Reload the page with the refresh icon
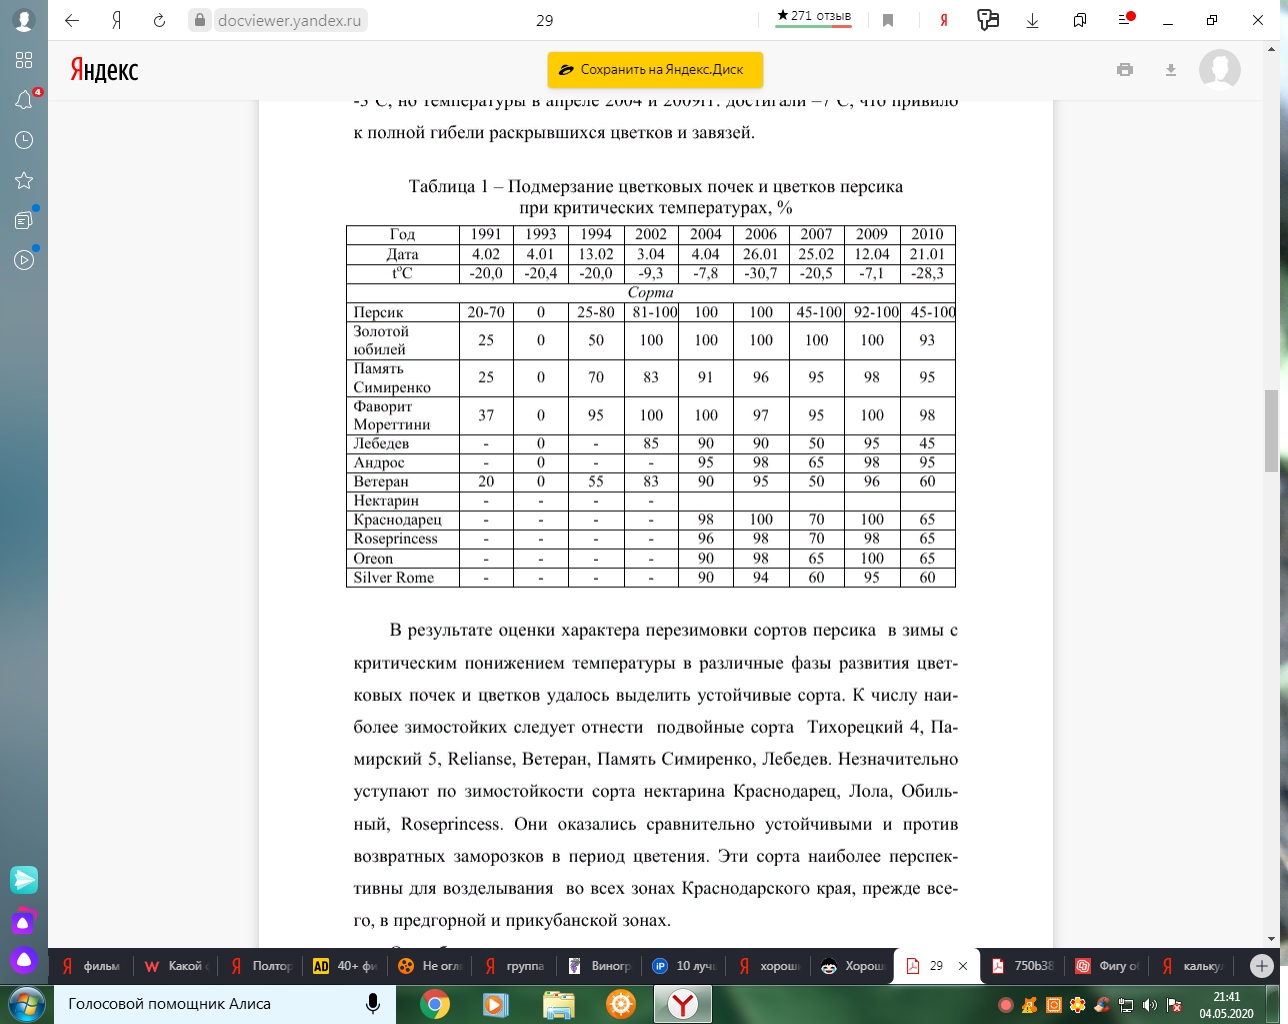Viewport: 1288px width, 1024px height. click(x=160, y=20)
